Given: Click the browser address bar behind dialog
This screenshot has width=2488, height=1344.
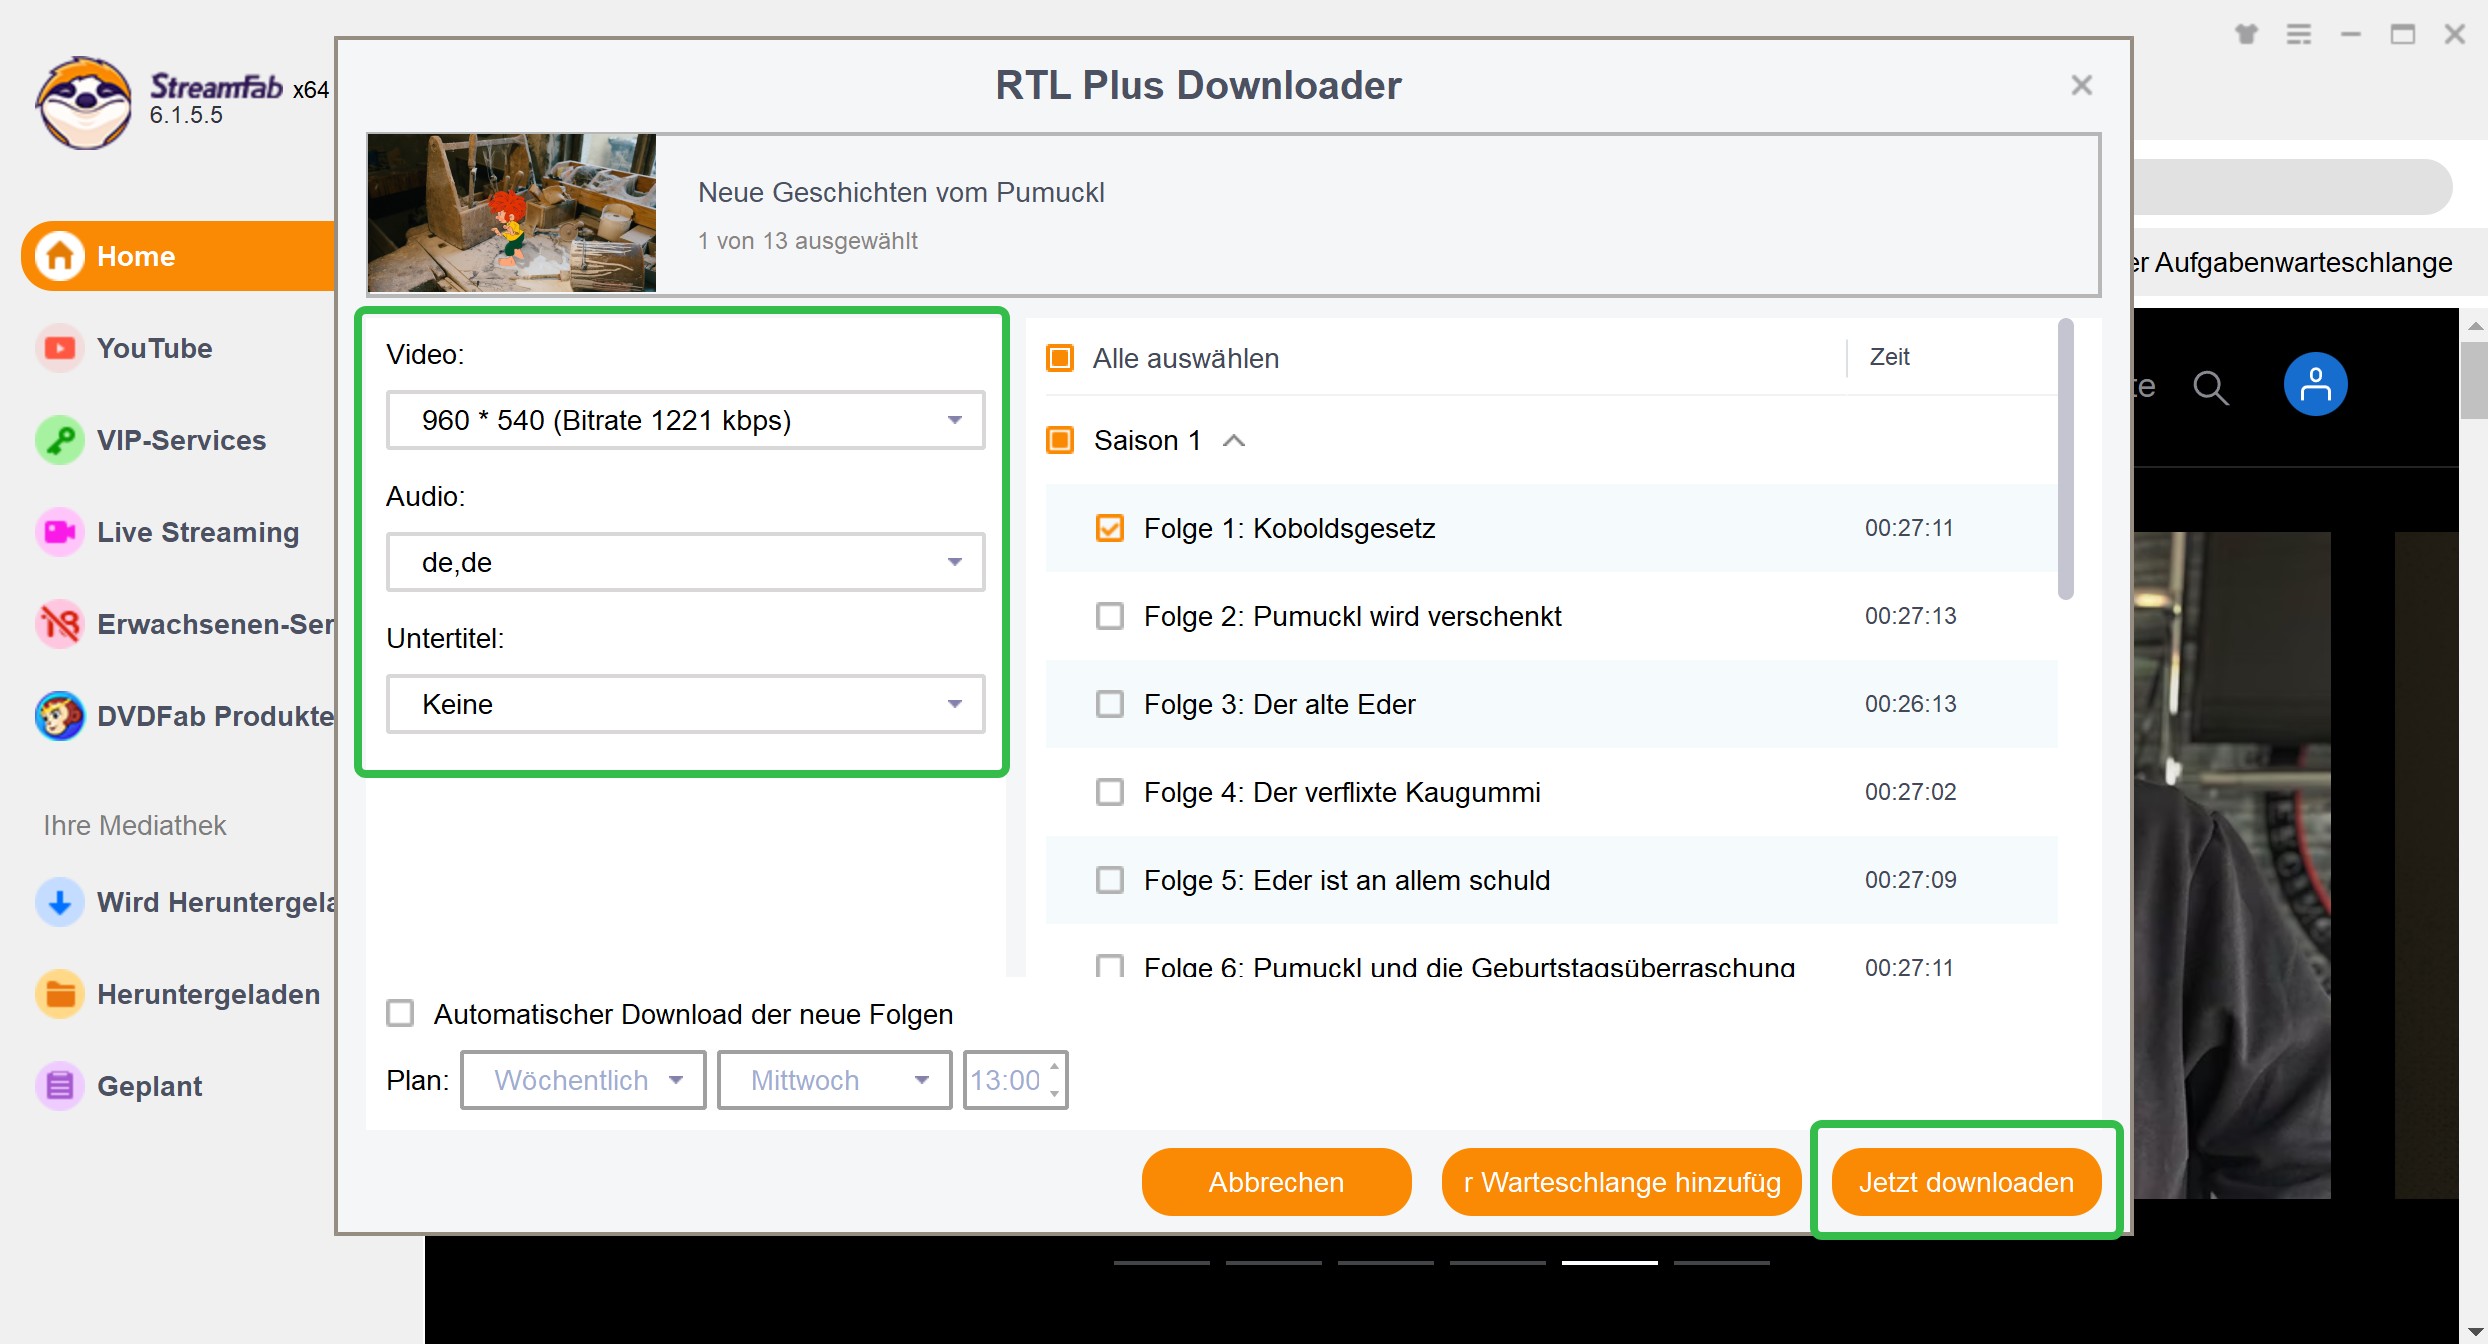Looking at the screenshot, I should click(2292, 187).
